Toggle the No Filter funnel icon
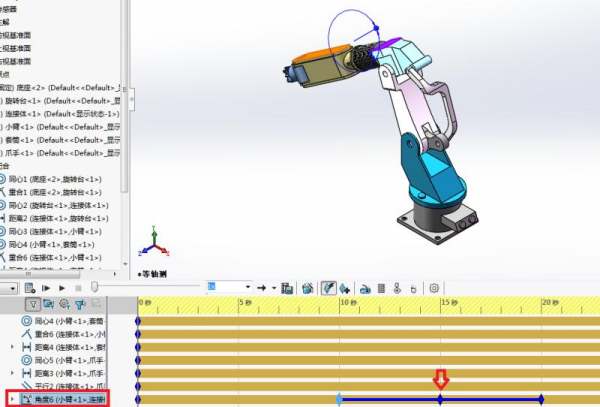The height and width of the screenshot is (407, 600). 33,303
